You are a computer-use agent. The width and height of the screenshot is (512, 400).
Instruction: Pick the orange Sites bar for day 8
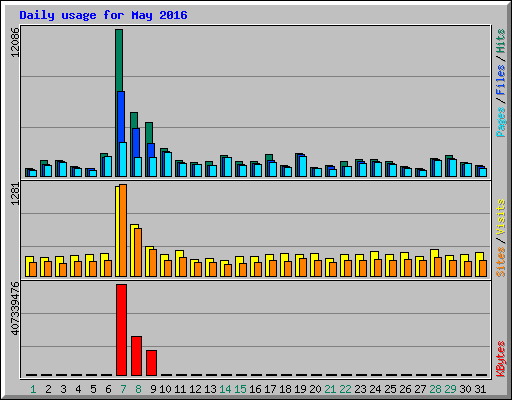click(x=138, y=252)
